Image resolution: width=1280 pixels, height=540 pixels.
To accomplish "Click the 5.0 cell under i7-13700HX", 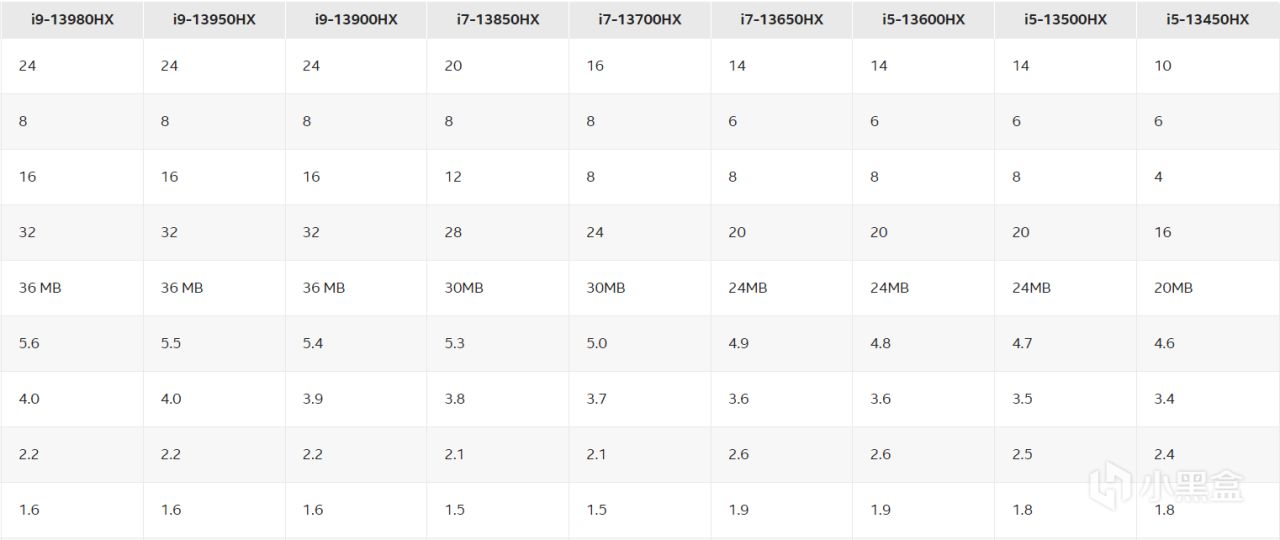I will point(640,343).
